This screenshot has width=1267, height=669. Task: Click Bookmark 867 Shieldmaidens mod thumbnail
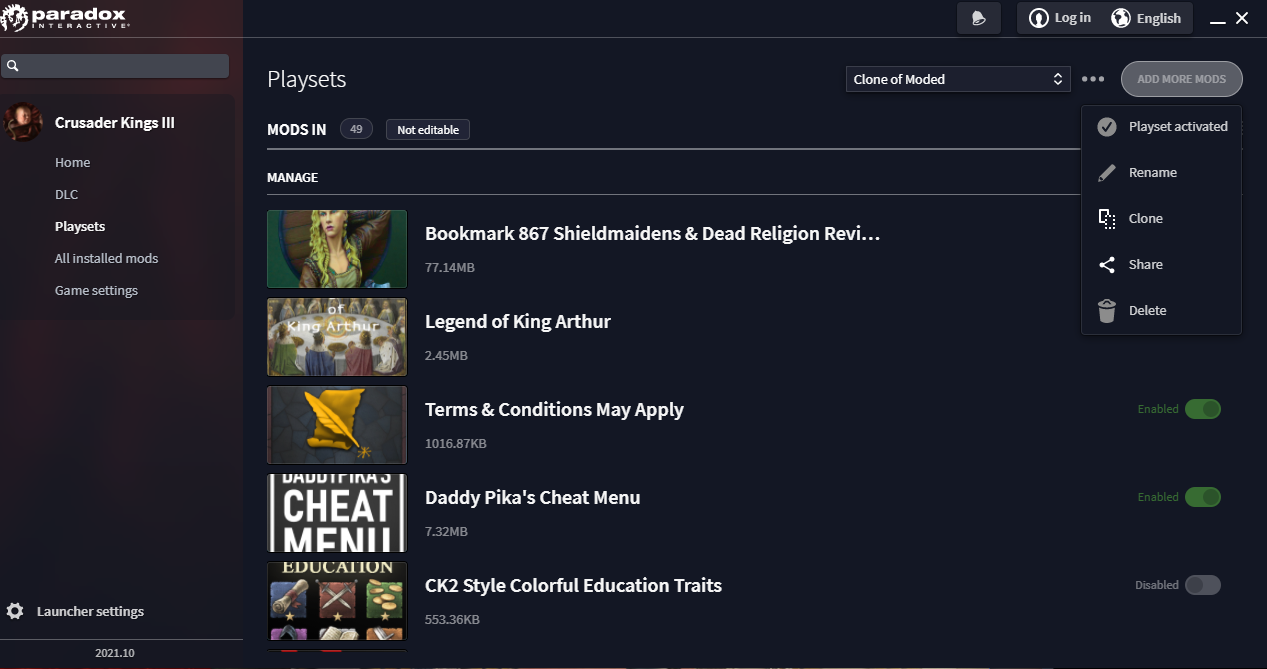(x=337, y=249)
